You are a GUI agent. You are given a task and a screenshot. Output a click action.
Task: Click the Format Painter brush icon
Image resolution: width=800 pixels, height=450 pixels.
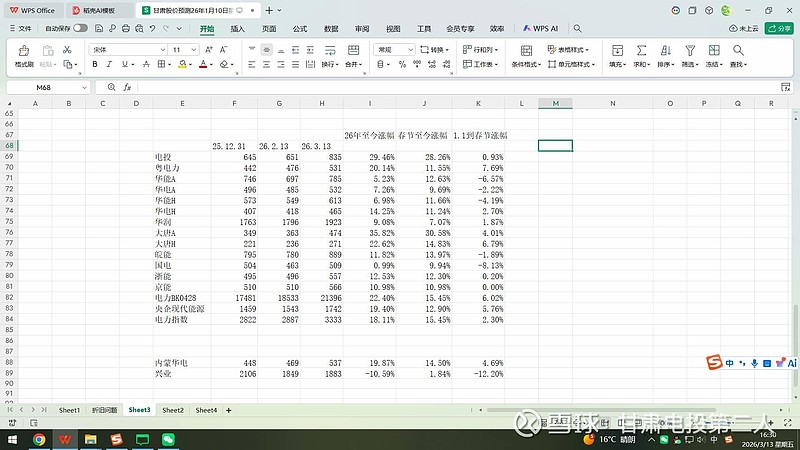pos(24,50)
